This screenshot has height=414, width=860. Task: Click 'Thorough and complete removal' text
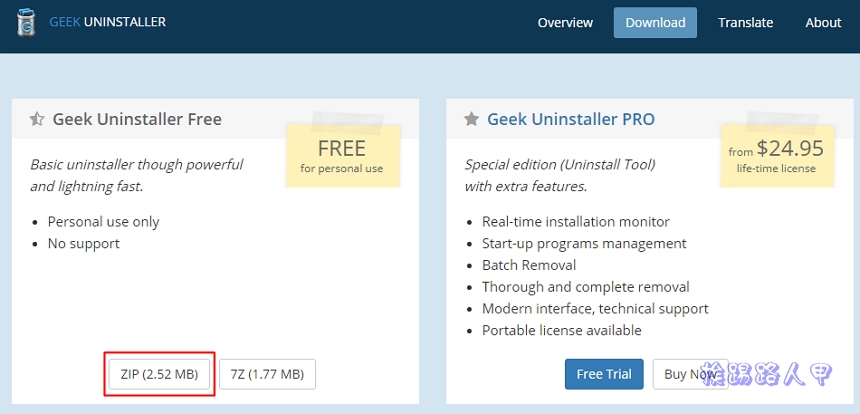point(586,287)
